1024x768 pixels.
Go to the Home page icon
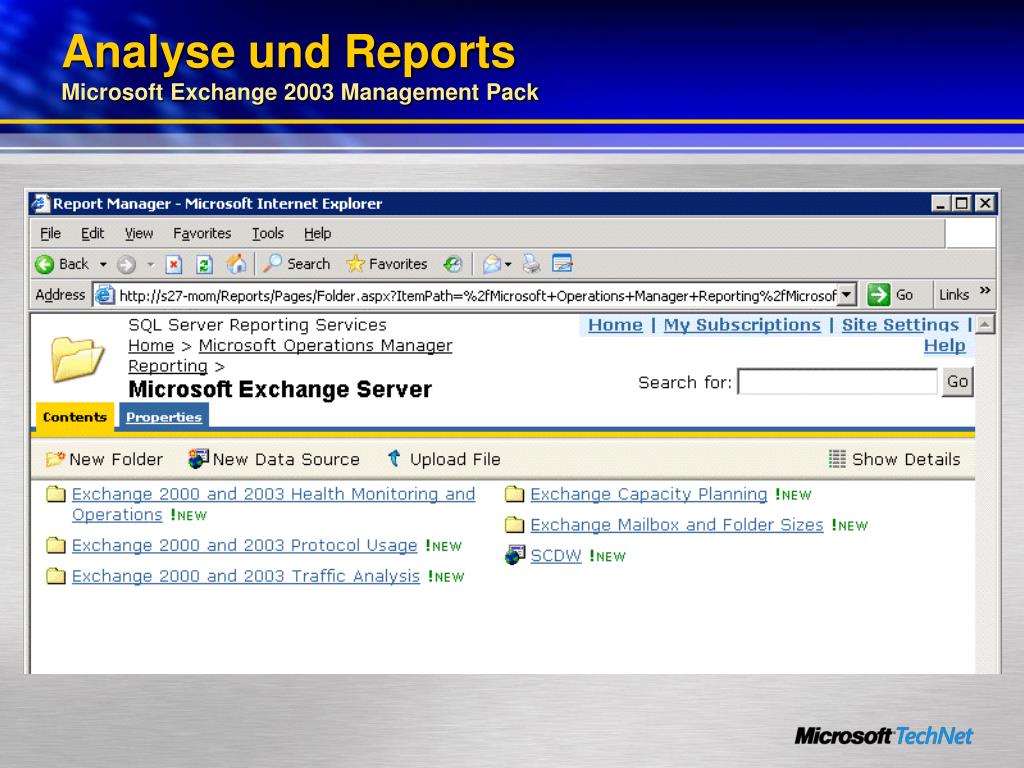coord(236,264)
